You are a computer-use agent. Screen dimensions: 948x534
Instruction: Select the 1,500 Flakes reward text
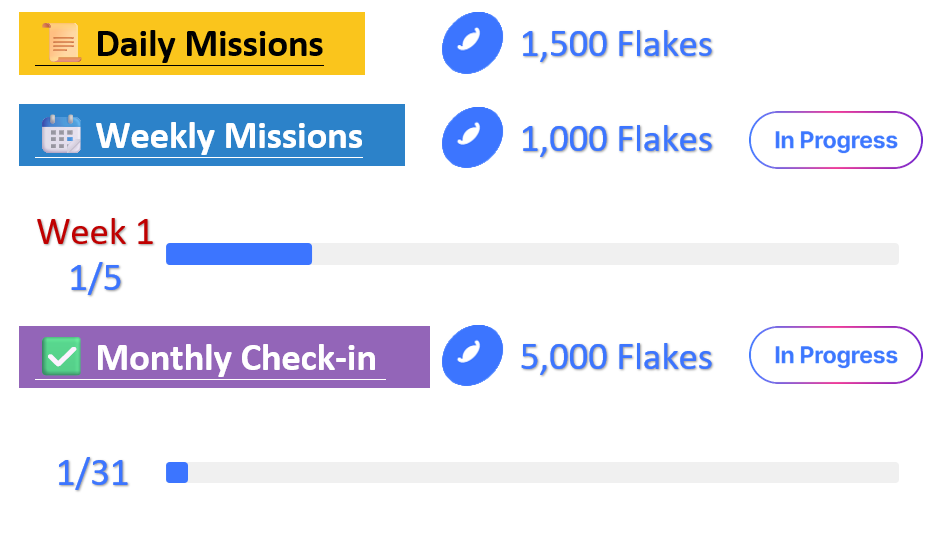(x=617, y=44)
